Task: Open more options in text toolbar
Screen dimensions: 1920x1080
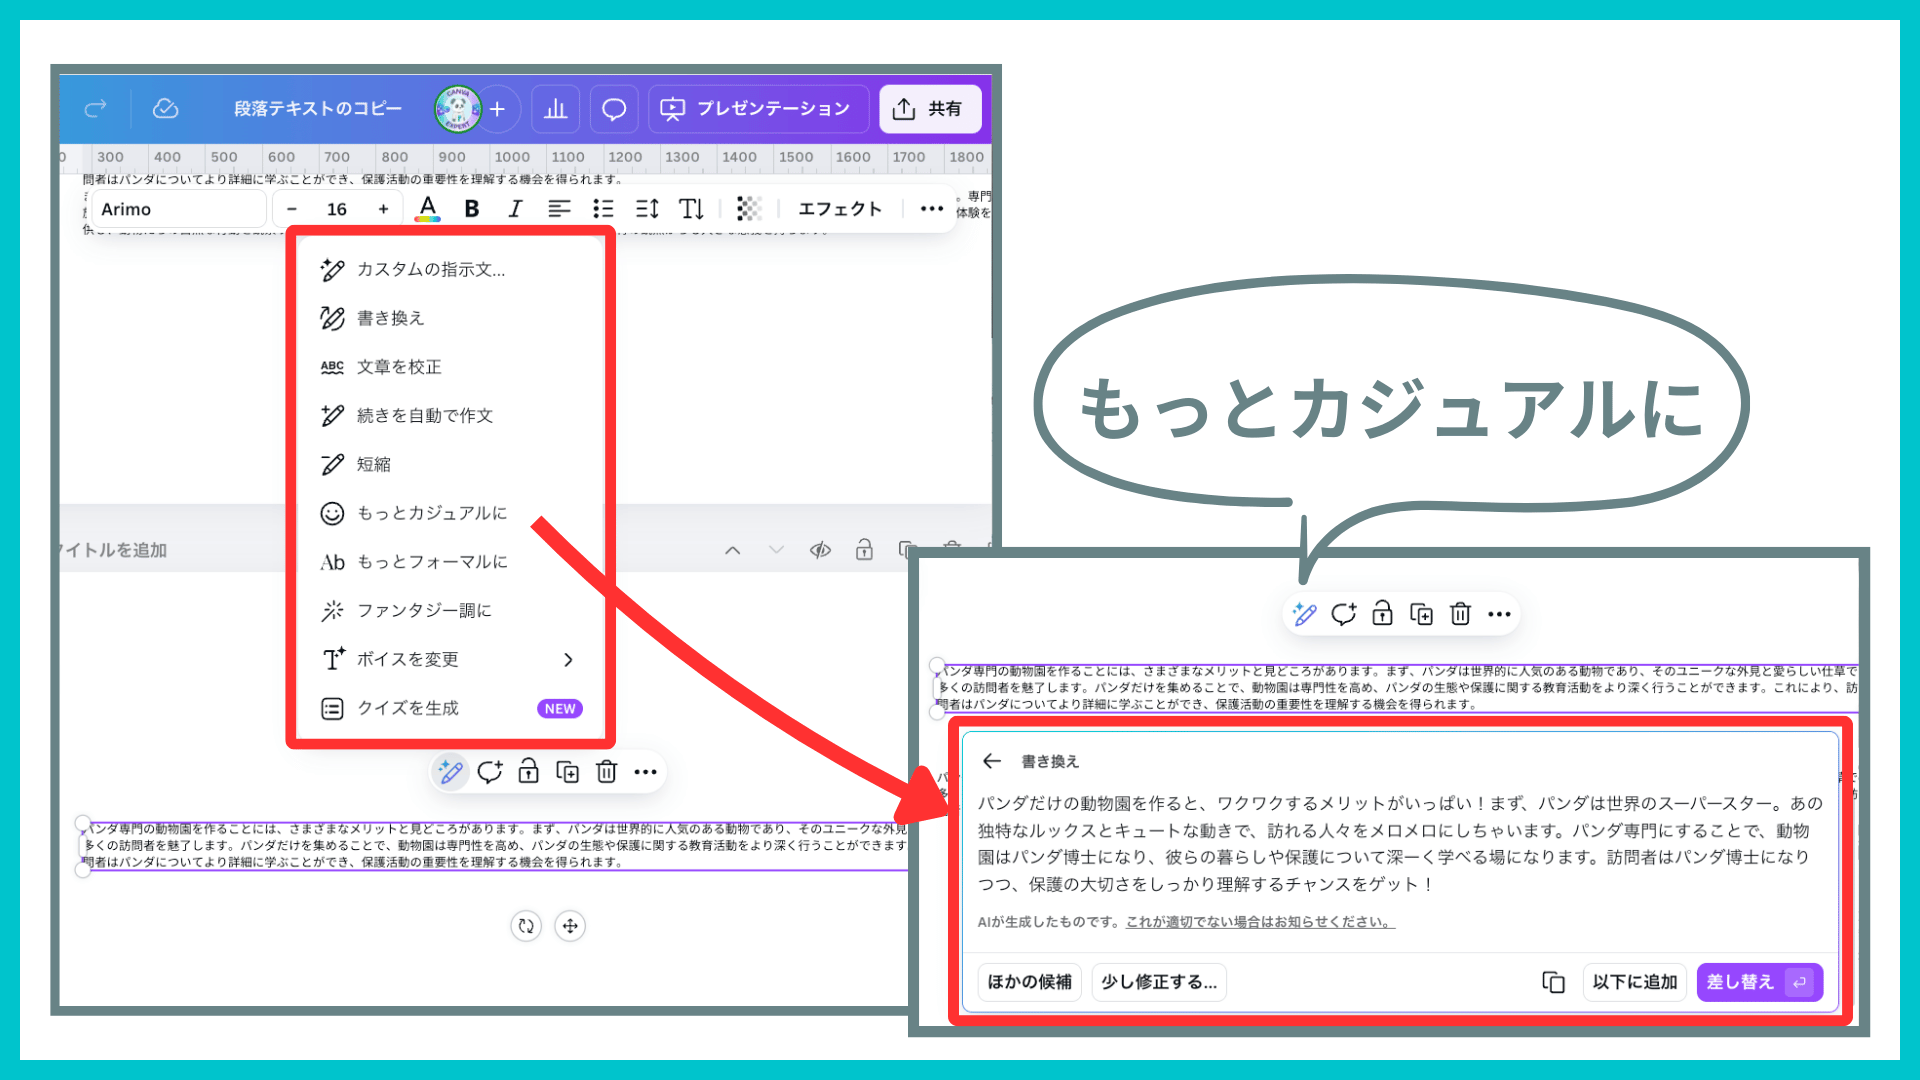Action: tap(931, 209)
